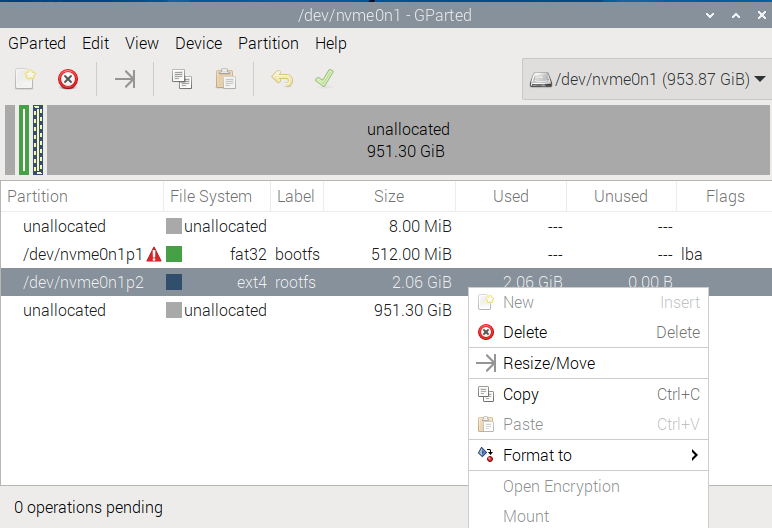772x528 pixels.
Task: Click the green fat32 color swatch
Action: coord(174,254)
